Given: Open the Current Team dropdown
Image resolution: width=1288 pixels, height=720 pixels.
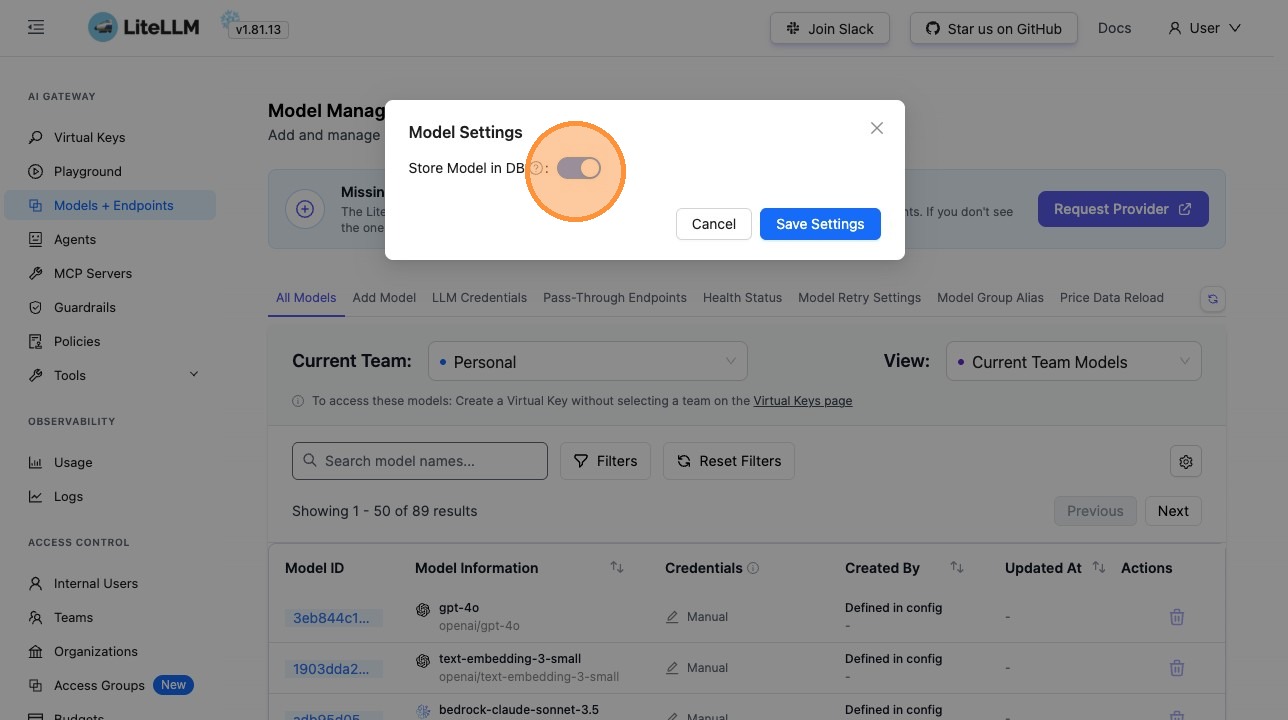Looking at the screenshot, I should pos(587,361).
